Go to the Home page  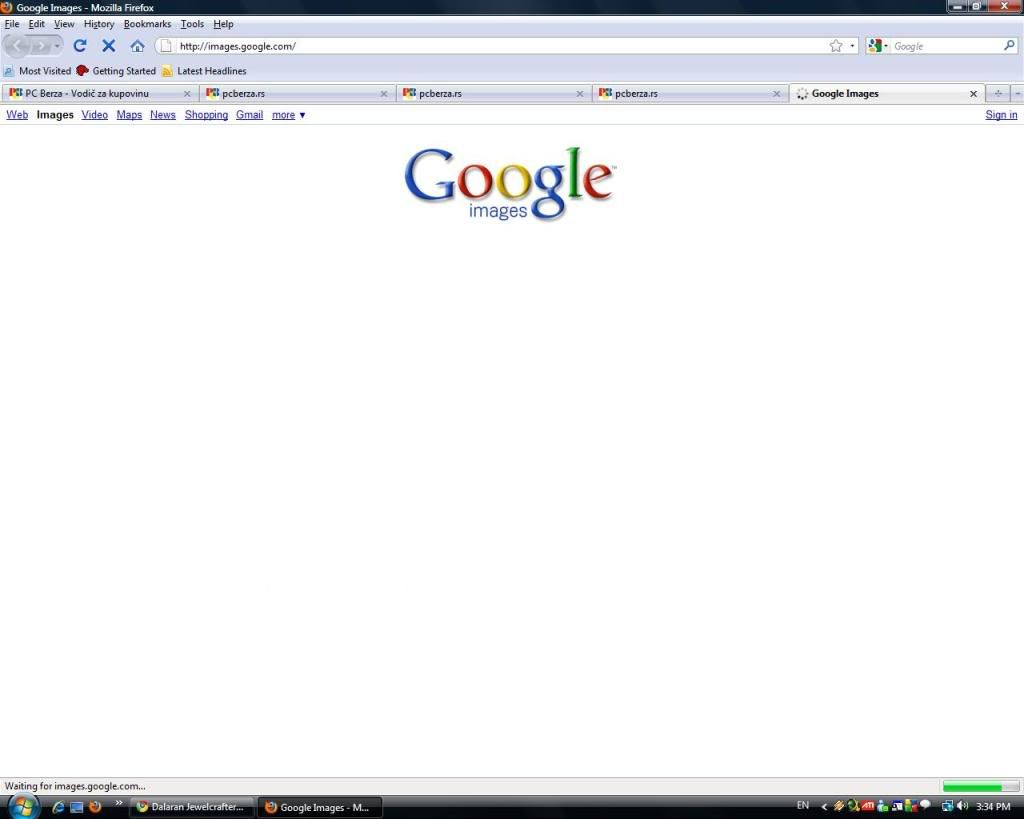[x=137, y=46]
